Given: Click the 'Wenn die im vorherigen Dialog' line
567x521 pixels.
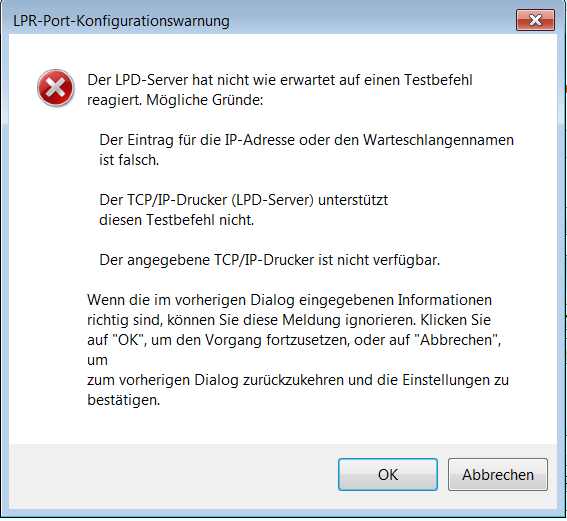Looking at the screenshot, I should [290, 300].
